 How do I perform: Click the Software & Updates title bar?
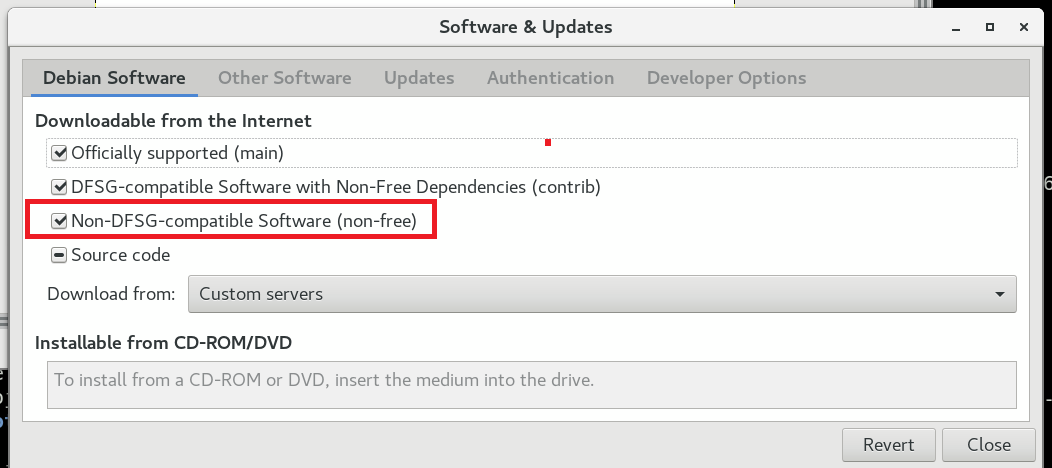pos(525,27)
